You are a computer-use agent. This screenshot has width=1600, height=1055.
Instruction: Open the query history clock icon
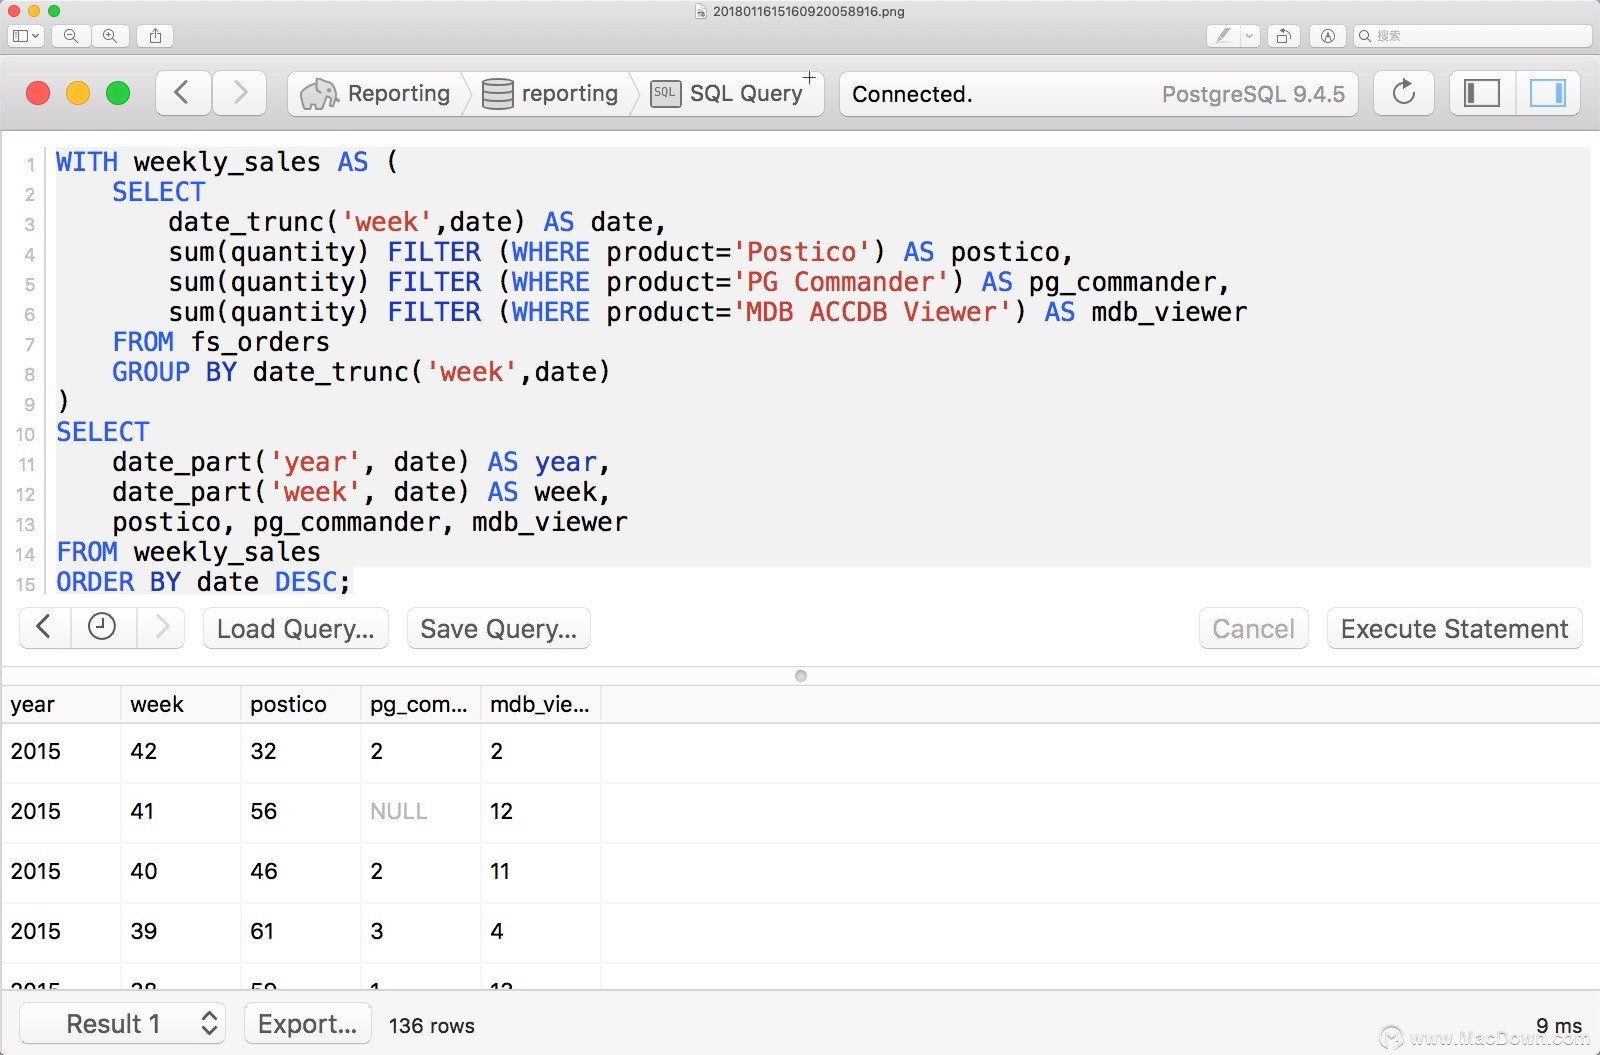pyautogui.click(x=102, y=627)
